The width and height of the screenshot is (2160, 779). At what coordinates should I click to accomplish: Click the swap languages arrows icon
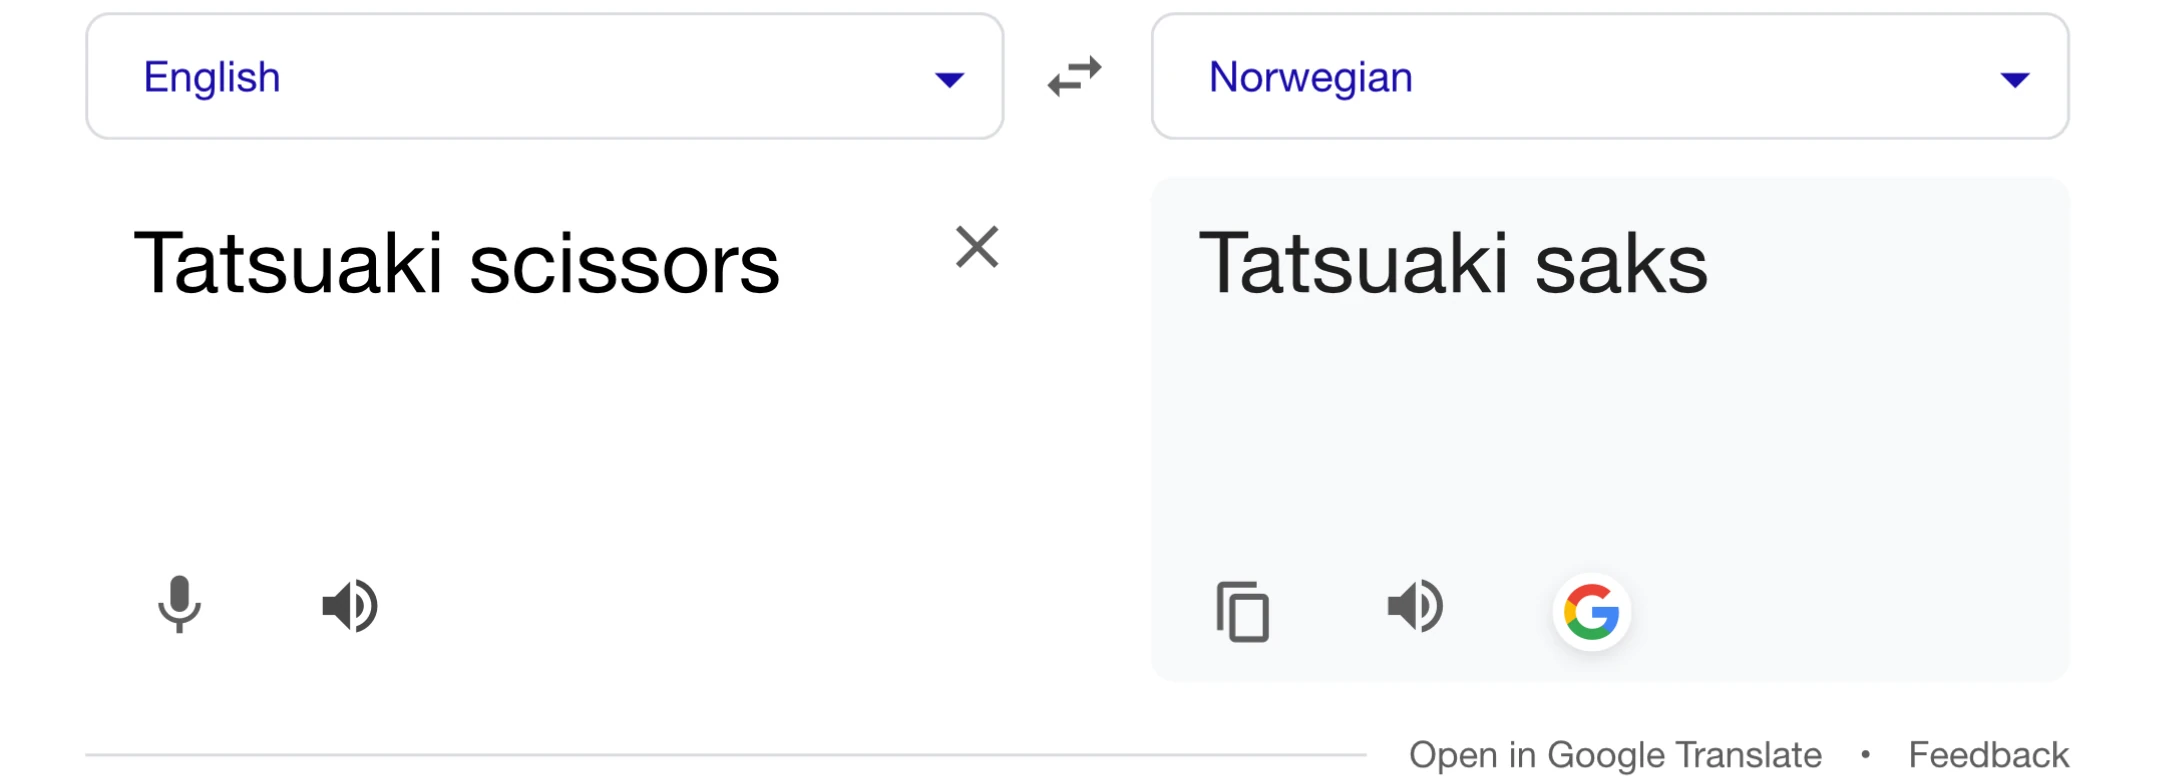pyautogui.click(x=1076, y=75)
